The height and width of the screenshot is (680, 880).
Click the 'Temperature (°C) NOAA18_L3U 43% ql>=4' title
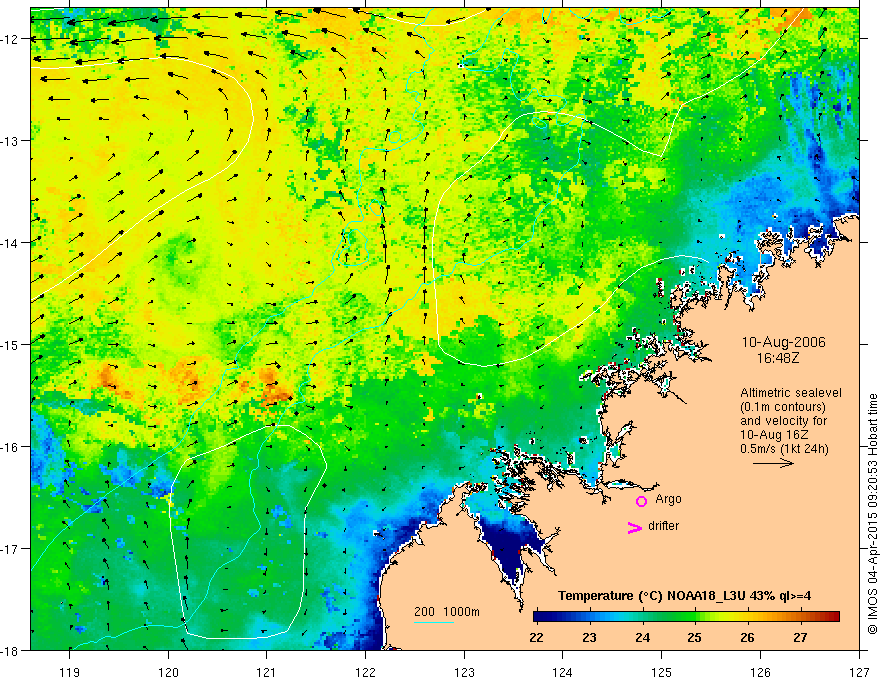[684, 596]
